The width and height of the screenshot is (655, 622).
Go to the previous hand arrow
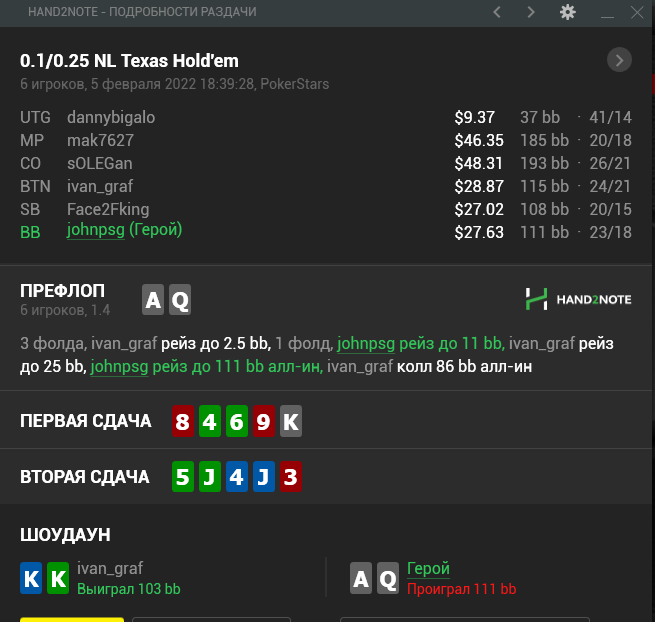point(497,12)
